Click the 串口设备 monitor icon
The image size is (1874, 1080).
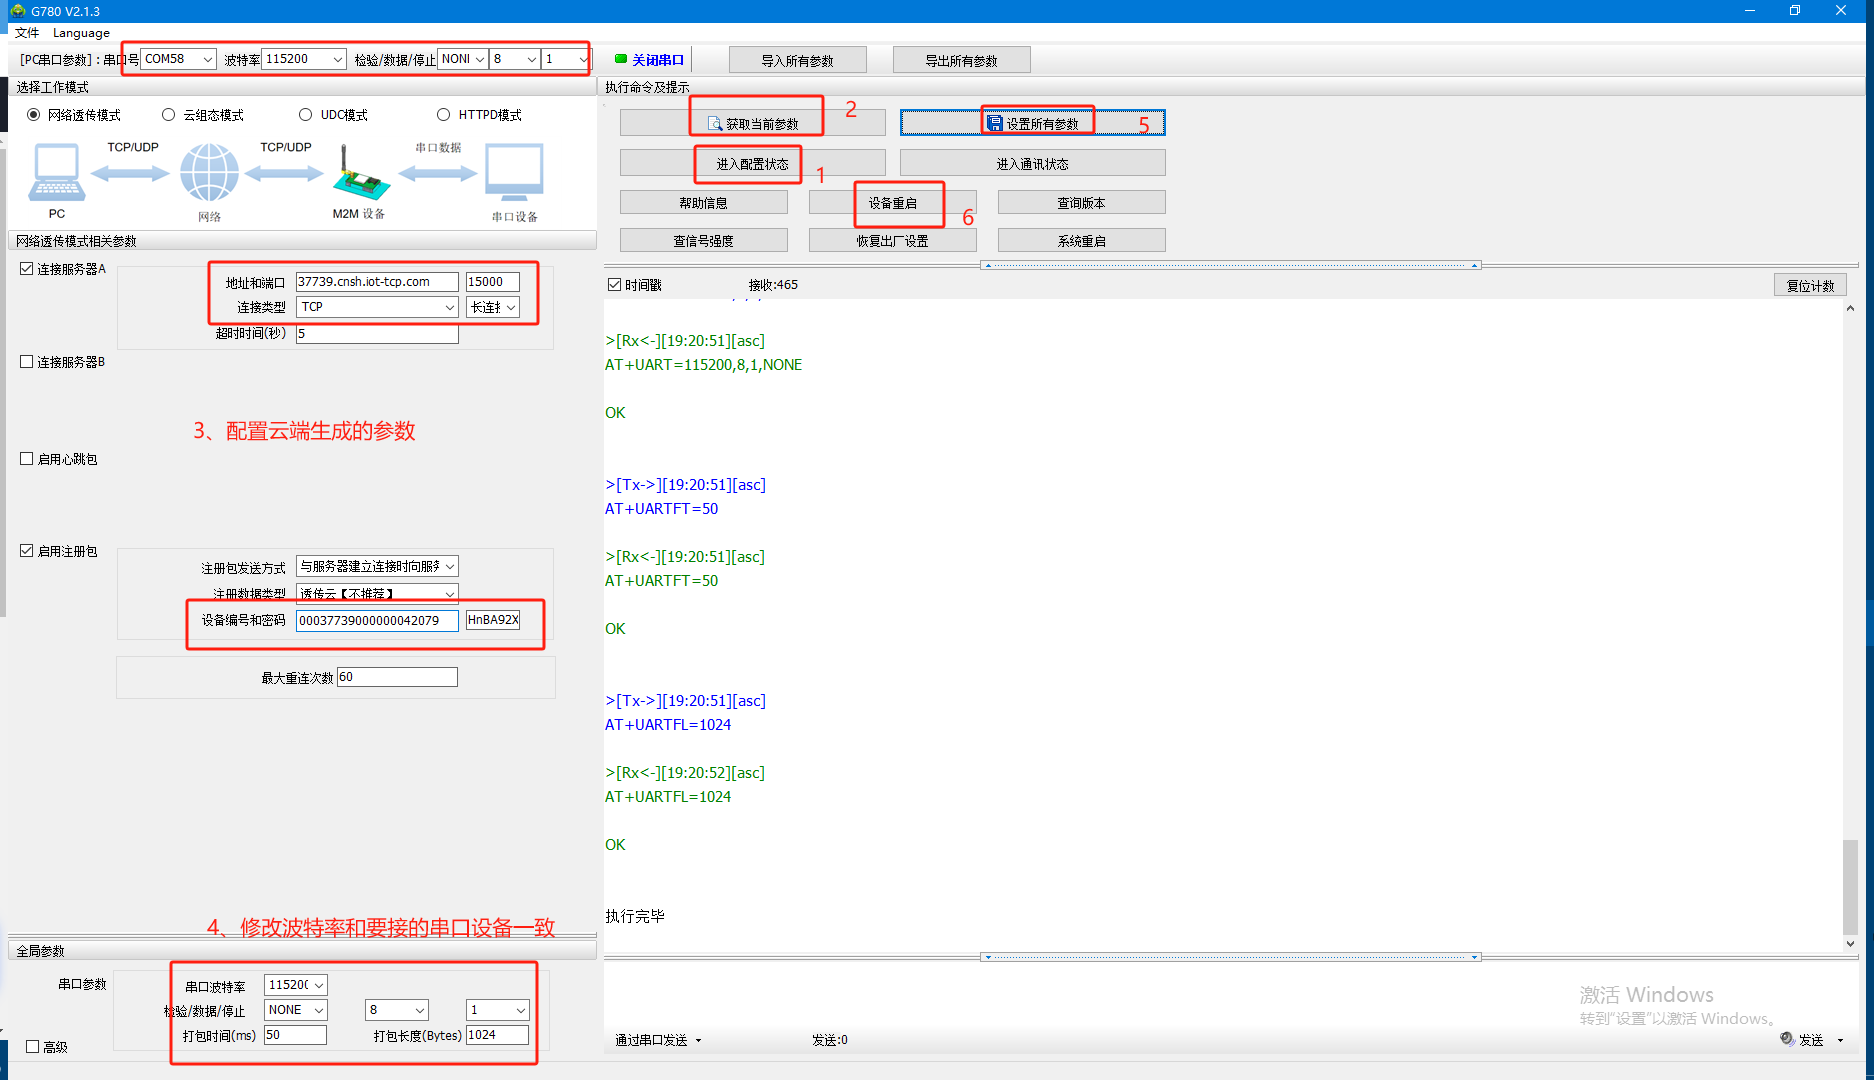click(x=514, y=173)
